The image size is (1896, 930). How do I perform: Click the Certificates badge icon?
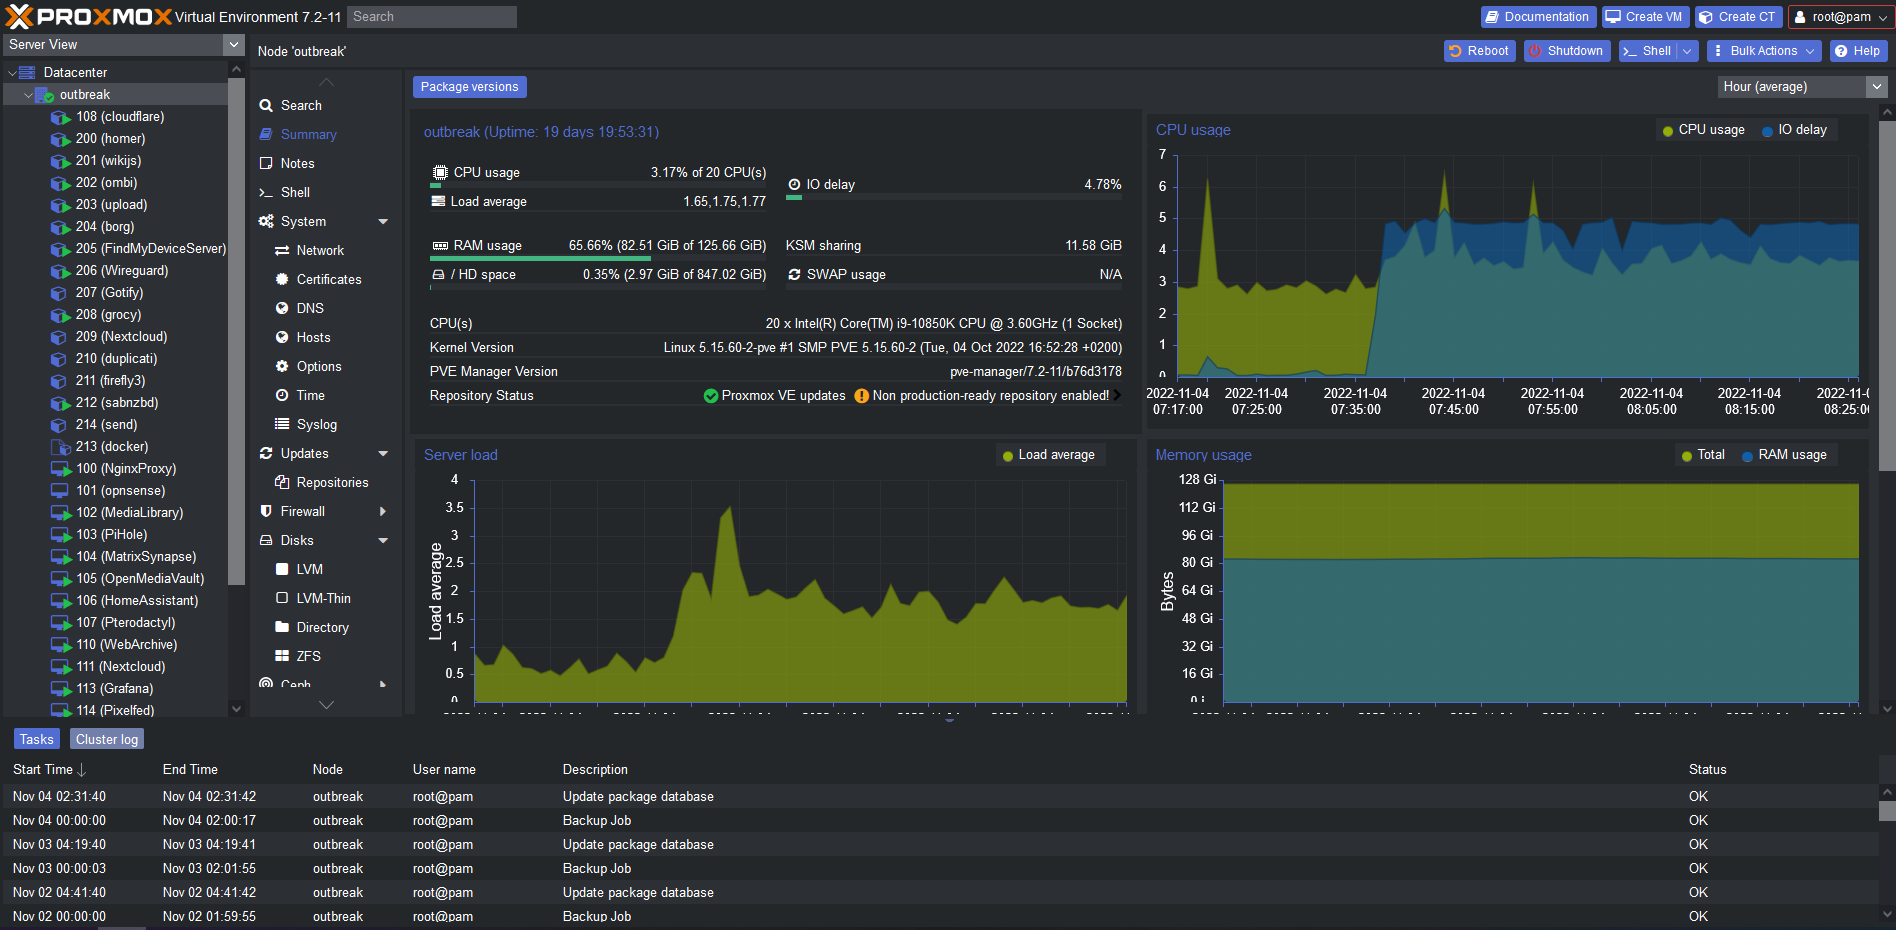point(282,279)
